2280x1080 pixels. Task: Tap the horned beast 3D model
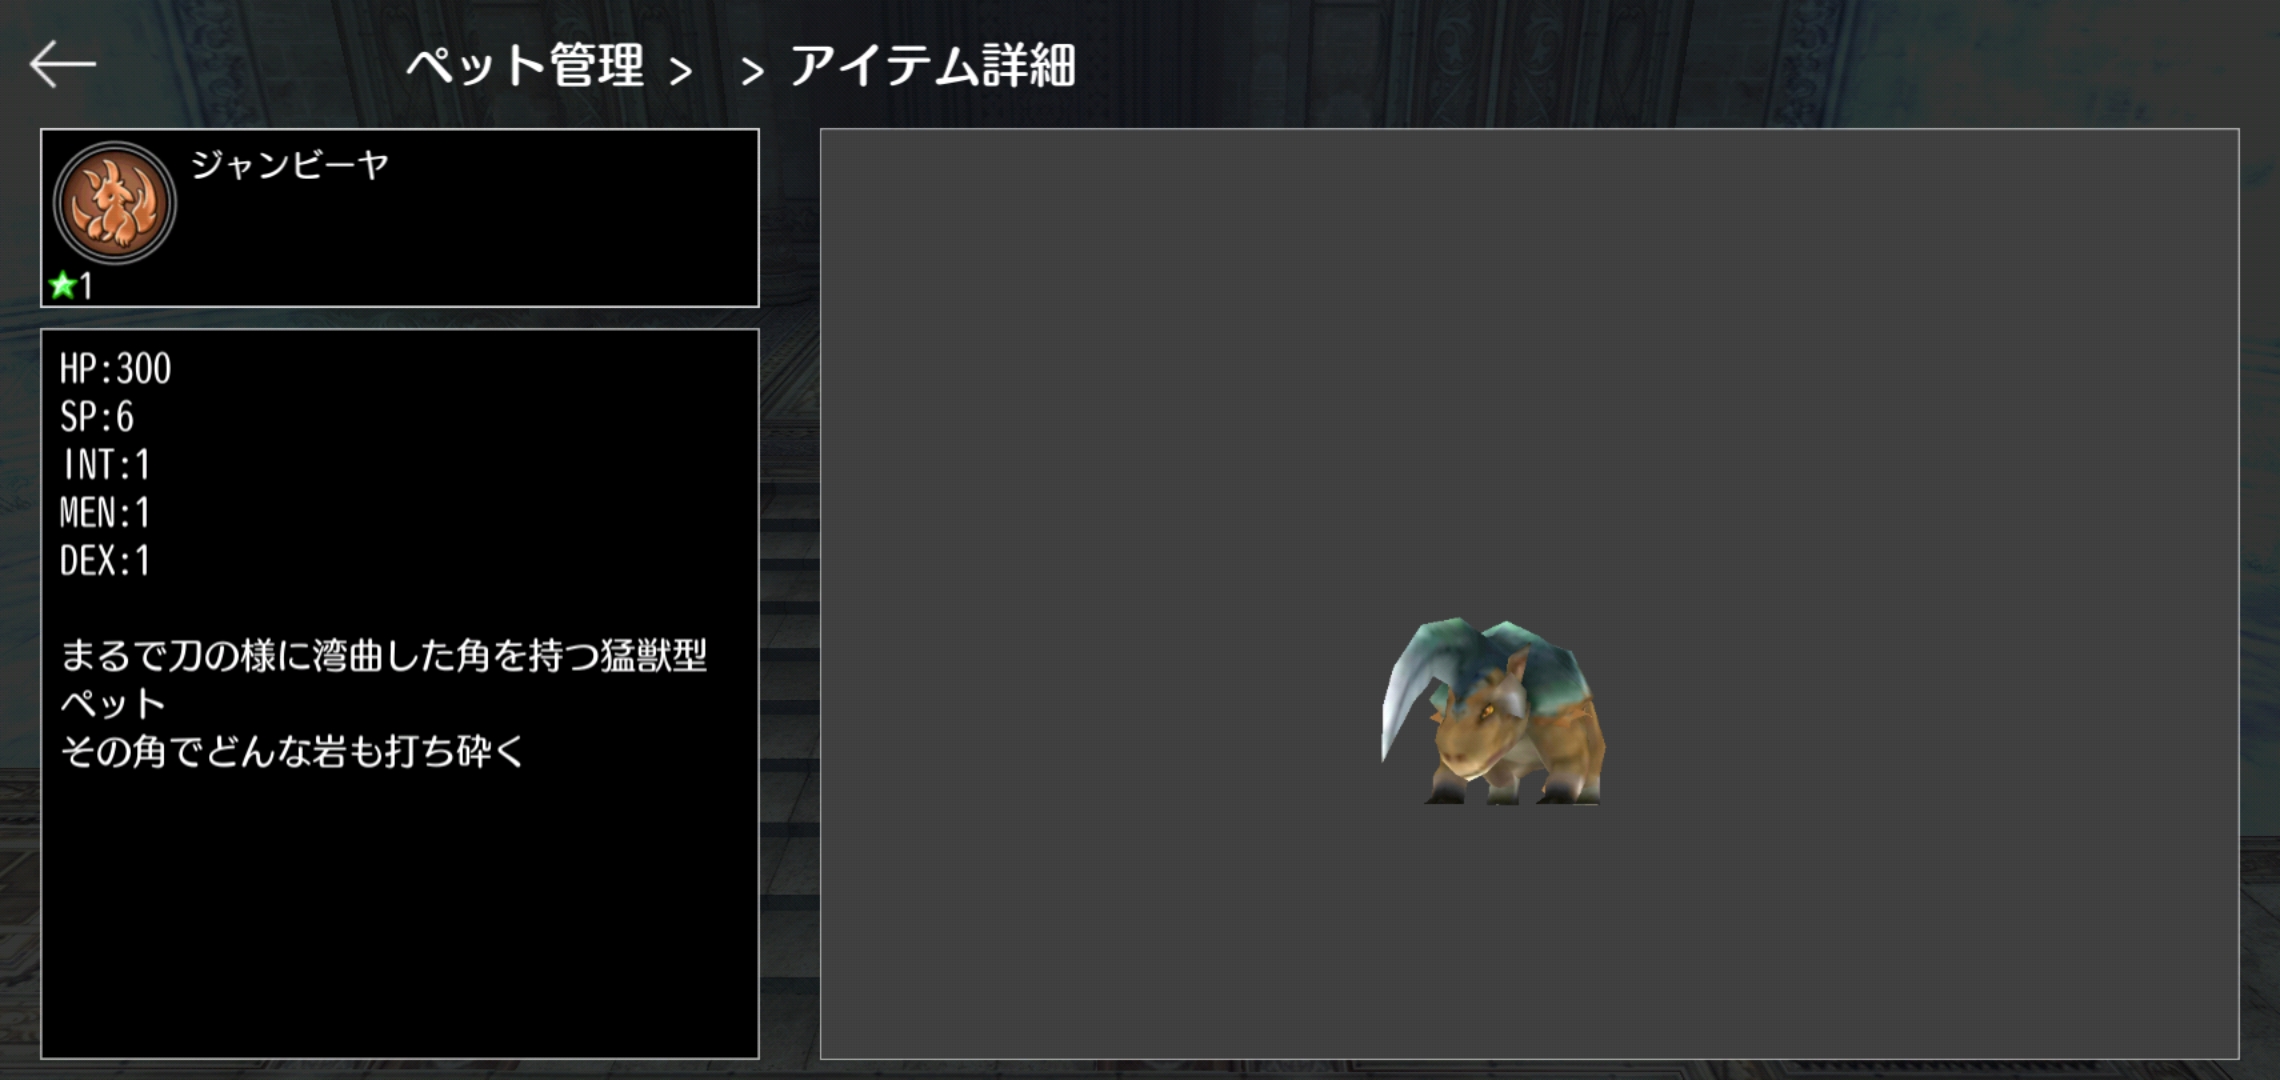(x=1494, y=711)
